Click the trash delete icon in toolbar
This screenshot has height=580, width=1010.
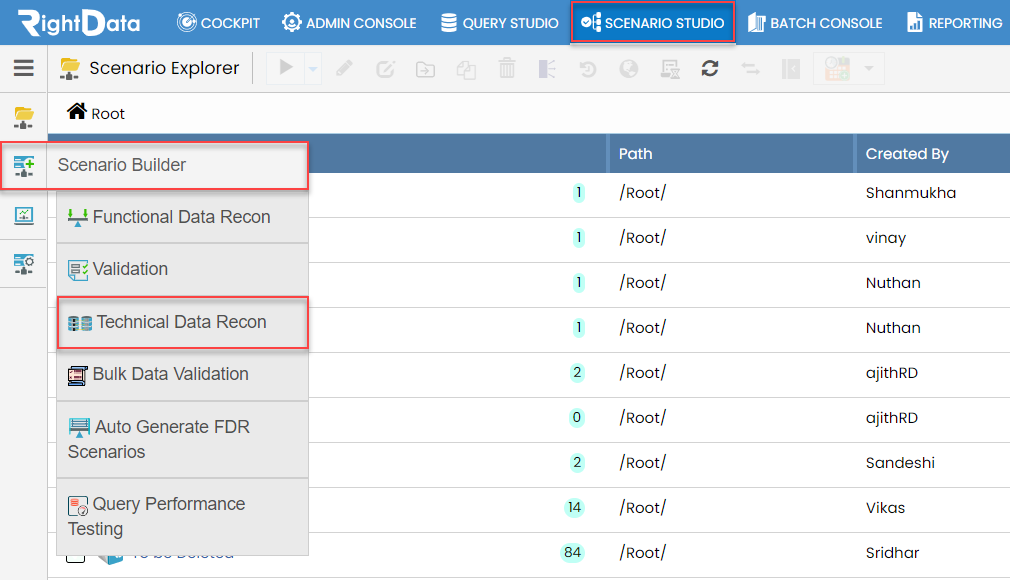tap(507, 69)
